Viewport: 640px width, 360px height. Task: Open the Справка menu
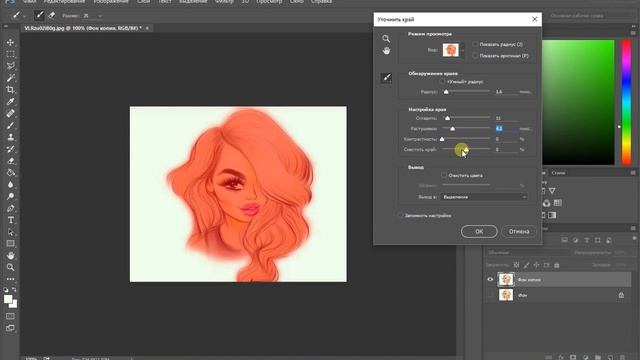(321, 2)
